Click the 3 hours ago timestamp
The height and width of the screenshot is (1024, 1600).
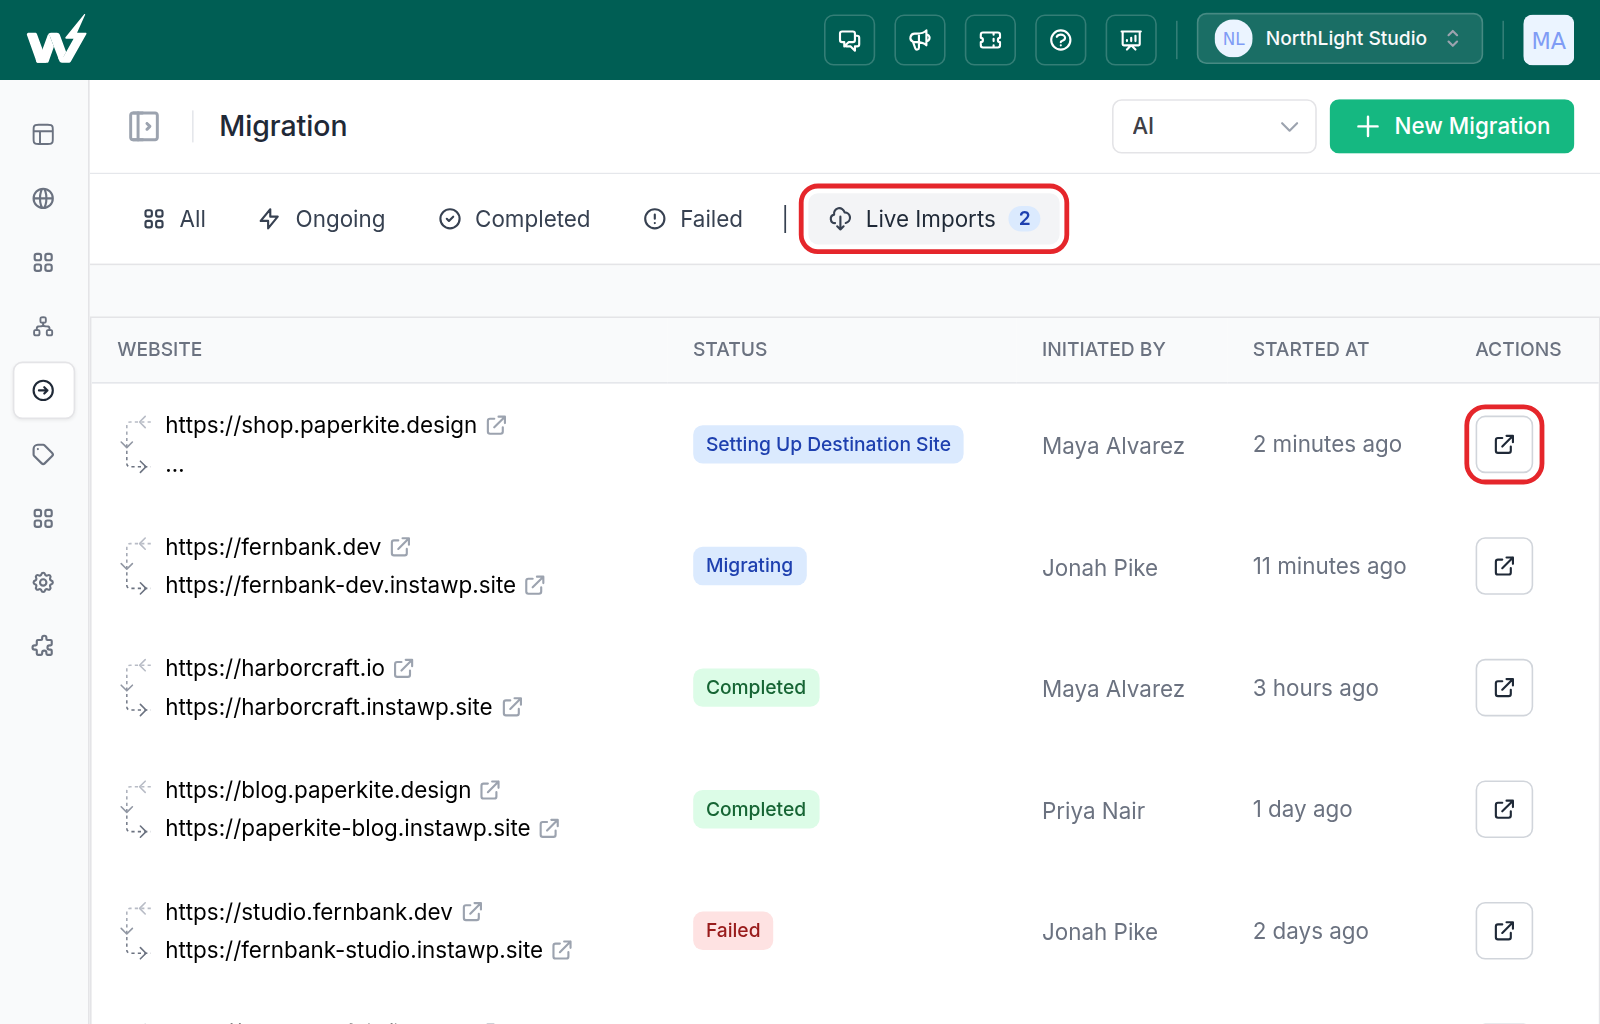click(x=1315, y=688)
